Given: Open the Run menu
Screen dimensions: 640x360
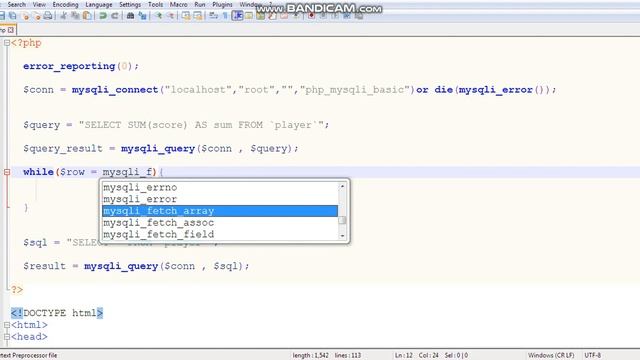Looking at the screenshot, I should tap(200, 4).
